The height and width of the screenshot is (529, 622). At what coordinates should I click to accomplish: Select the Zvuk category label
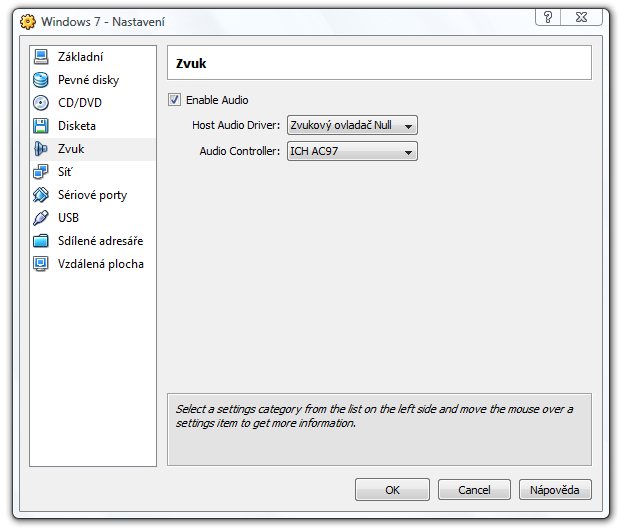click(x=71, y=149)
